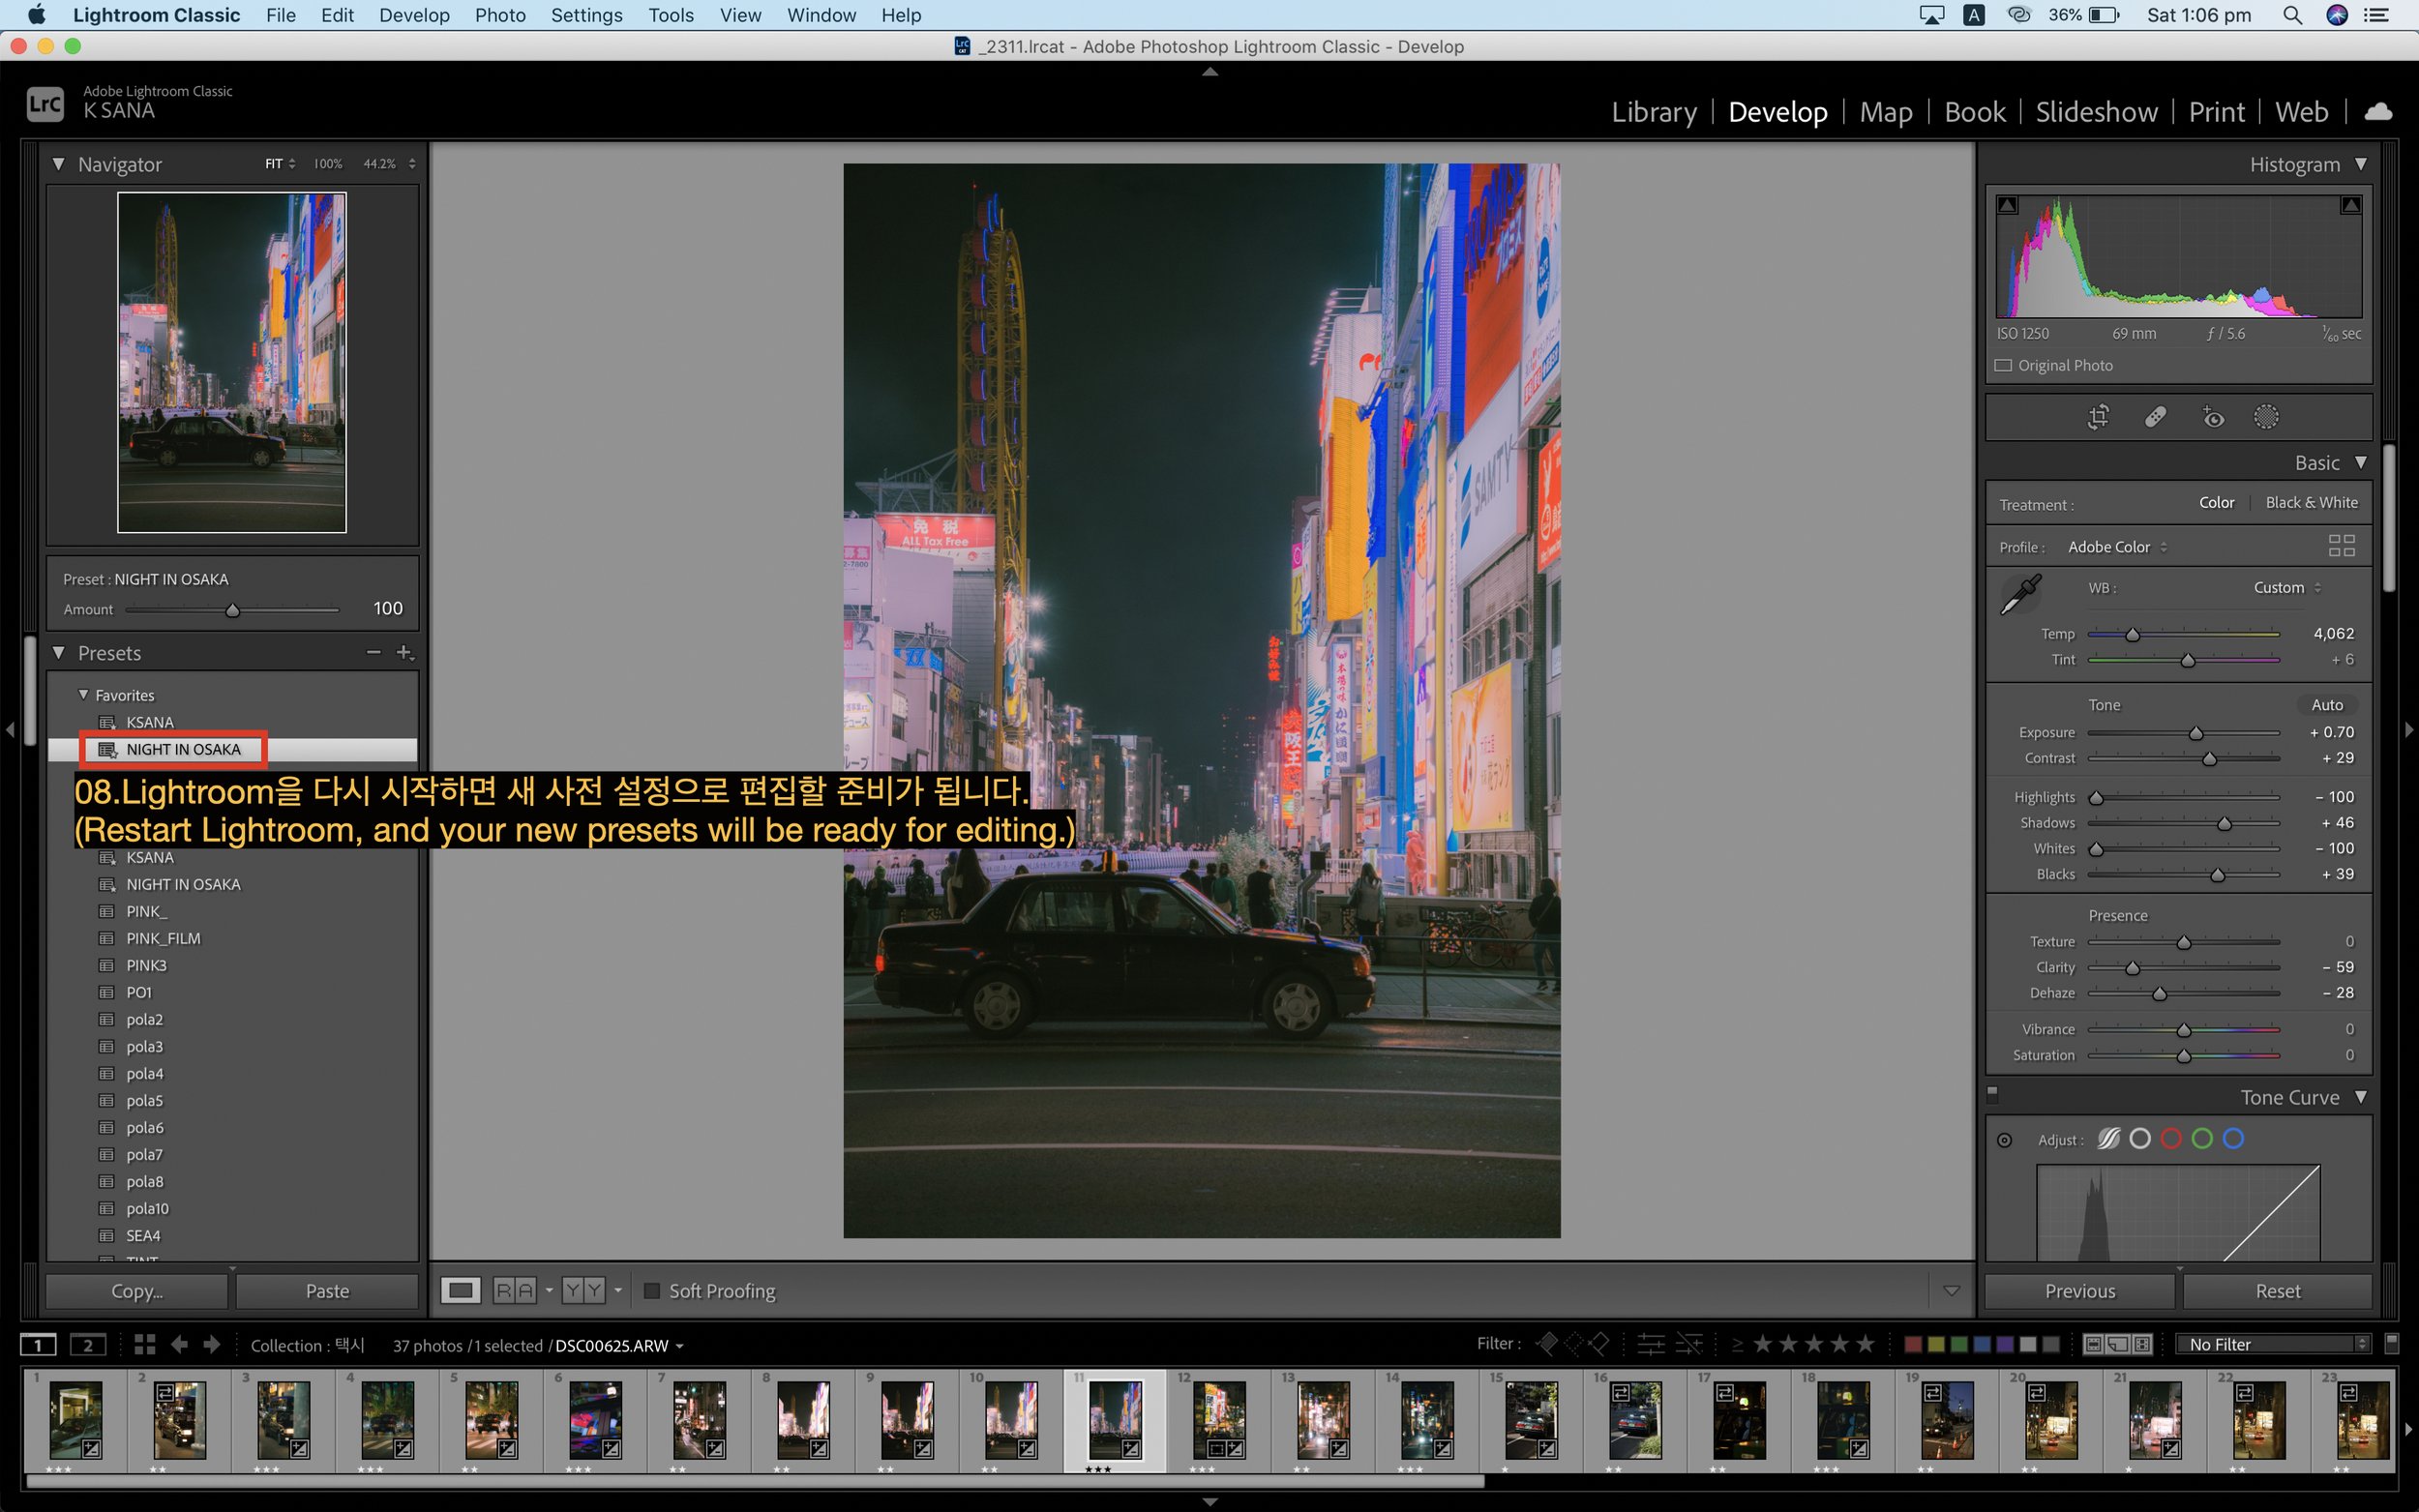The height and width of the screenshot is (1512, 2419).
Task: Select Loupe view button in toolbar
Action: click(x=461, y=1290)
